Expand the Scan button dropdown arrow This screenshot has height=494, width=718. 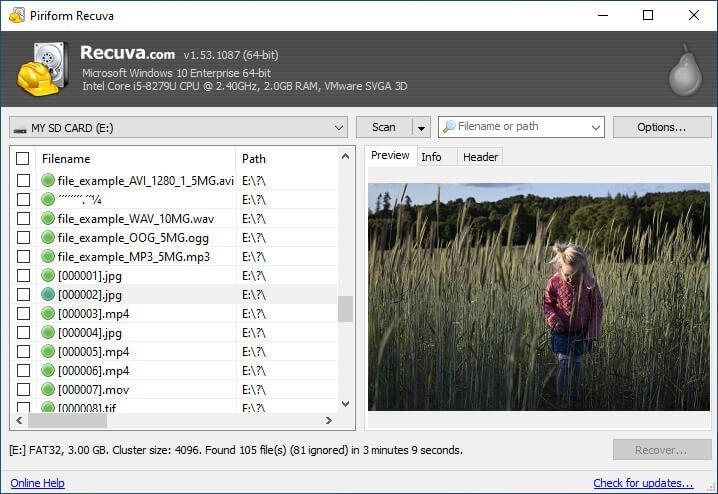coord(421,128)
